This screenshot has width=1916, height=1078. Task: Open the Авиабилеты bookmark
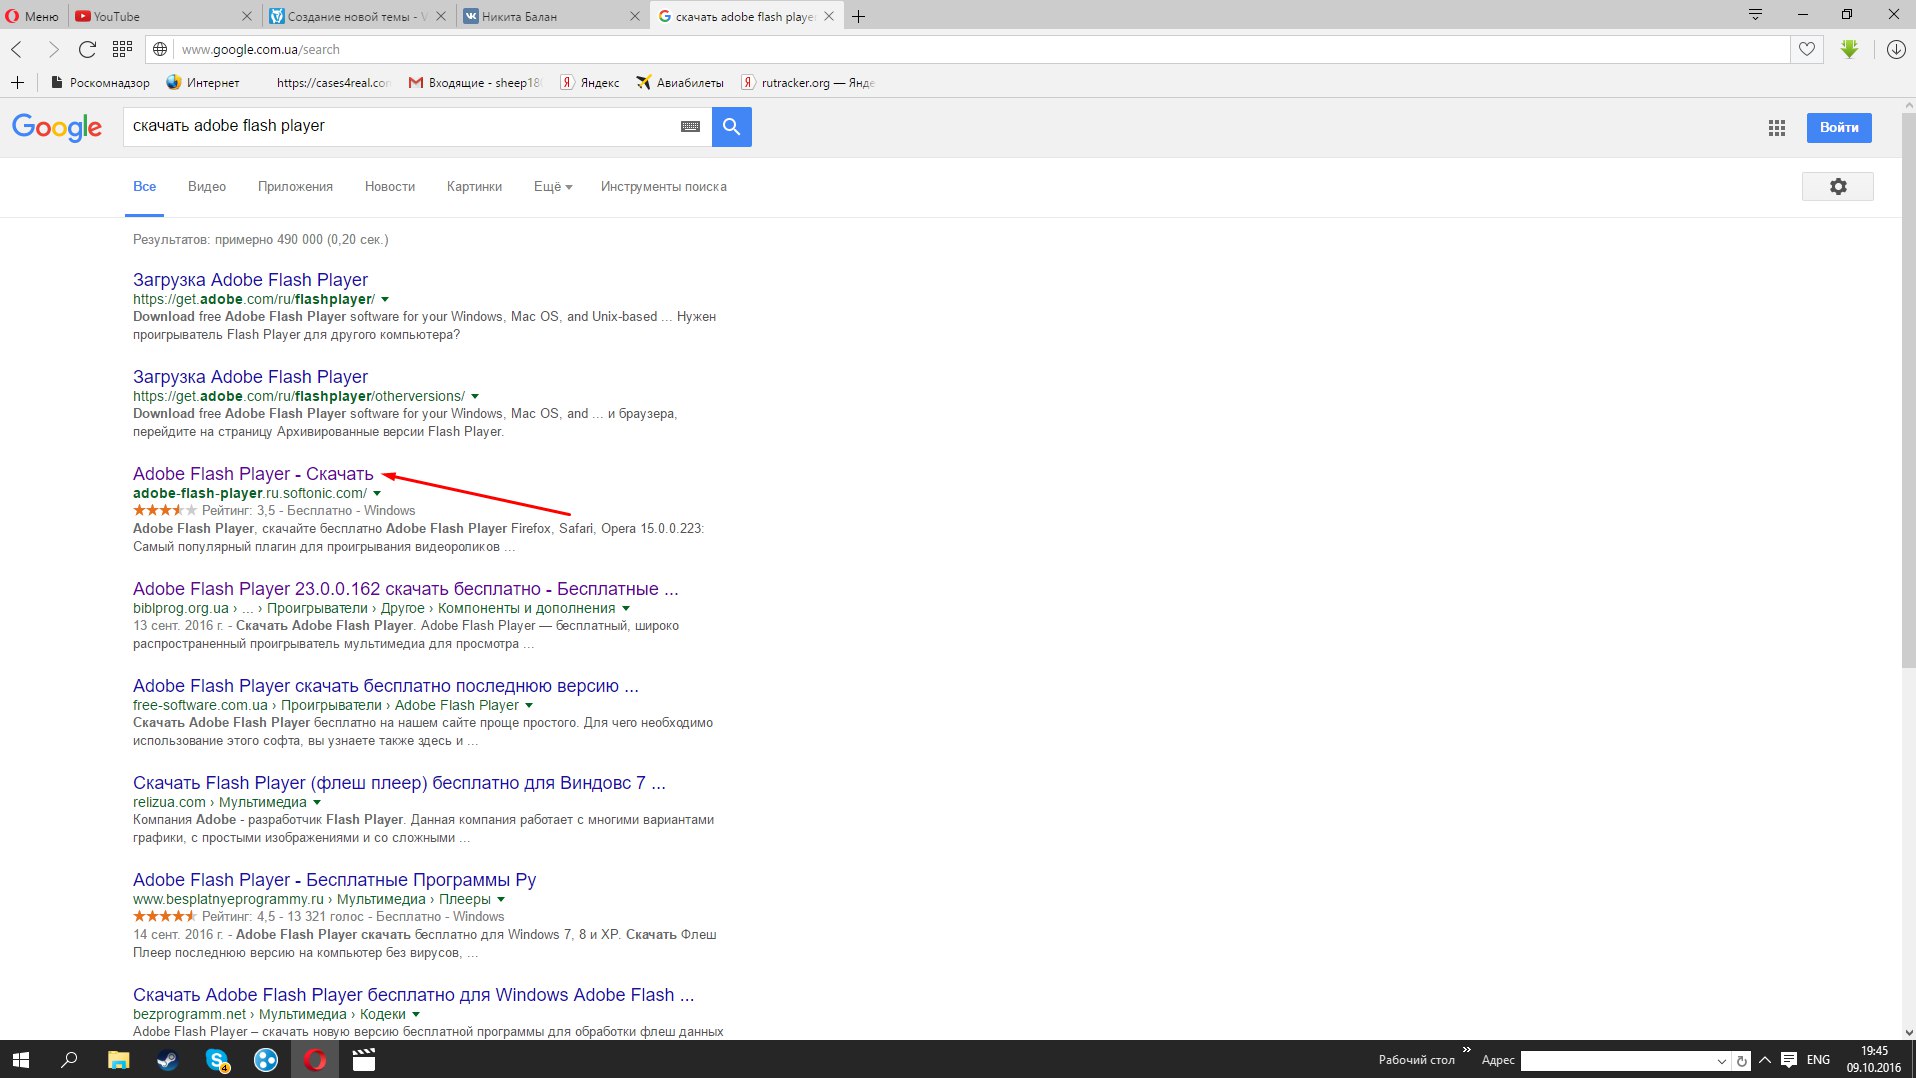click(680, 82)
